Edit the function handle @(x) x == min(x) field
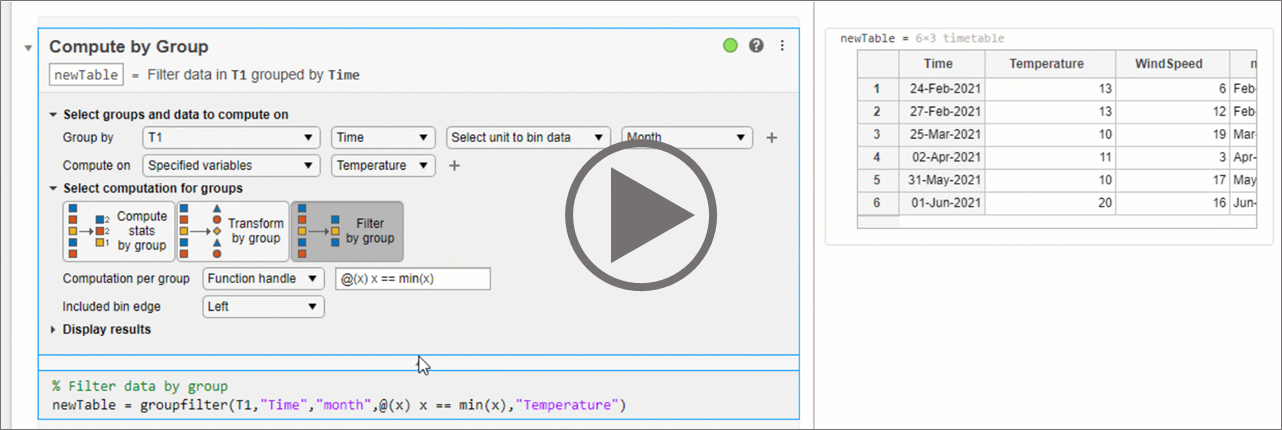Image resolution: width=1282 pixels, height=430 pixels. (413, 279)
